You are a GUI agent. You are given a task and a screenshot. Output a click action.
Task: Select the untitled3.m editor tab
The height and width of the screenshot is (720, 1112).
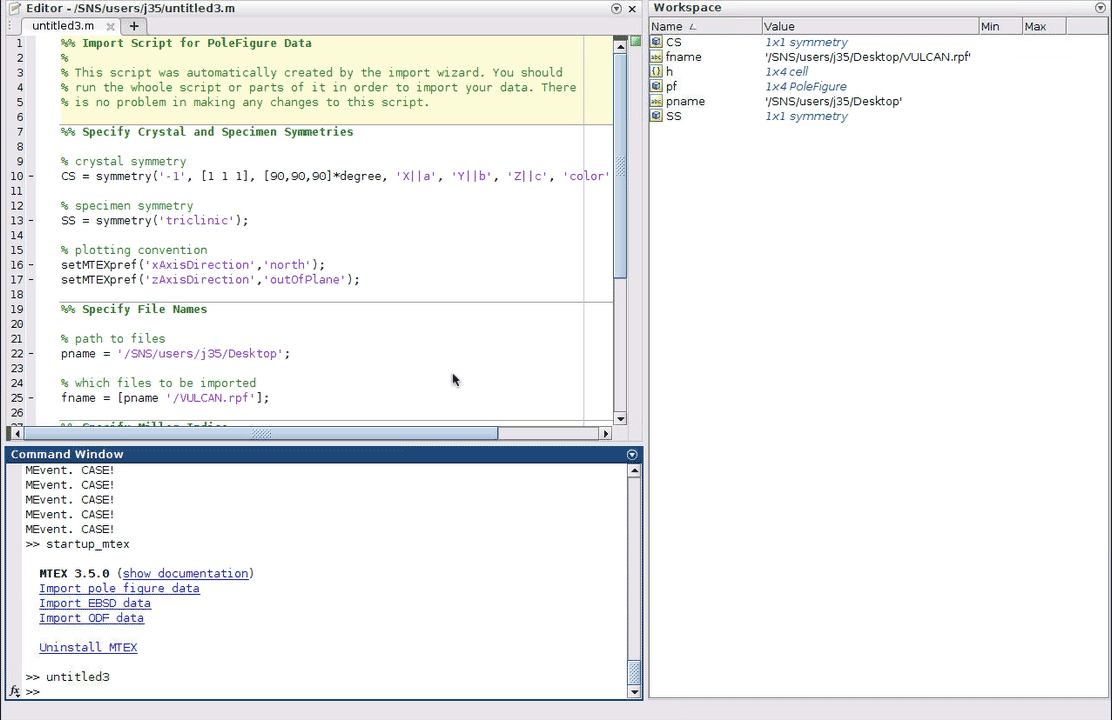[x=63, y=26]
